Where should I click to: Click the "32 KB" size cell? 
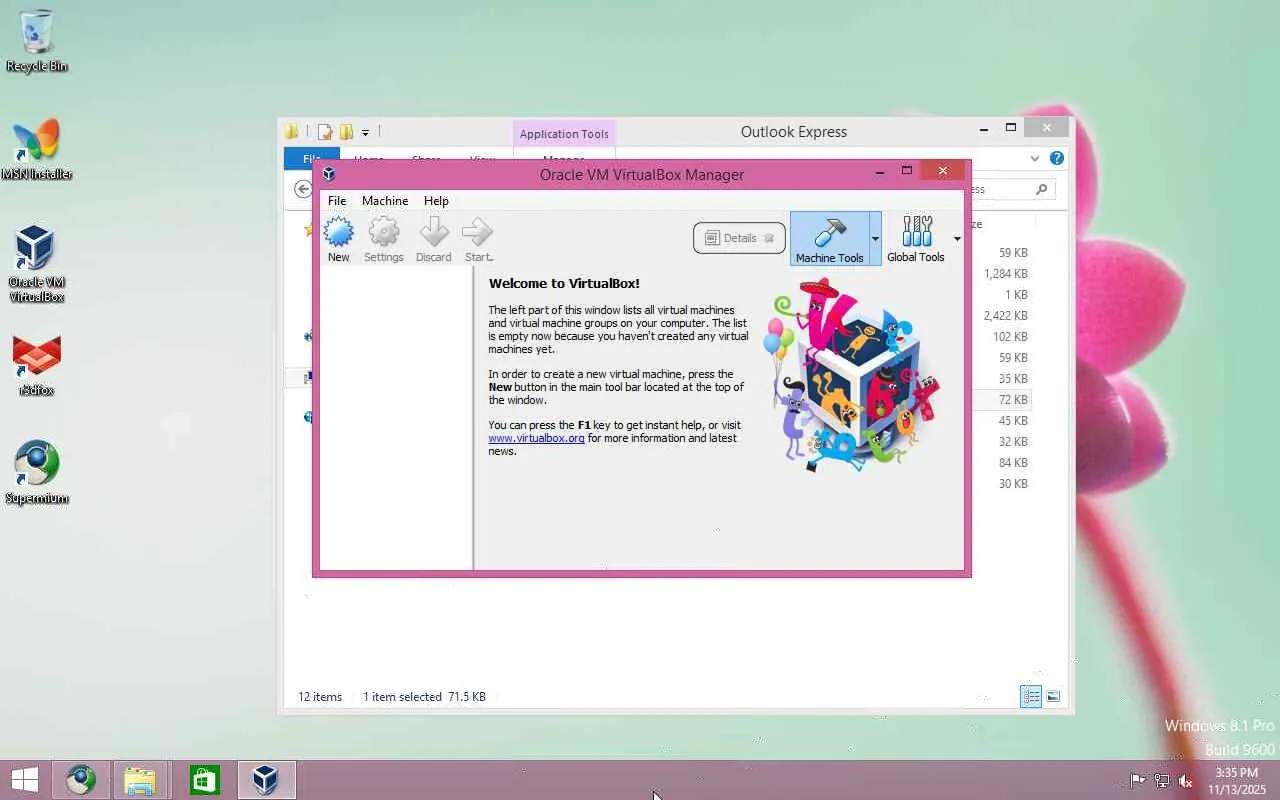1013,442
